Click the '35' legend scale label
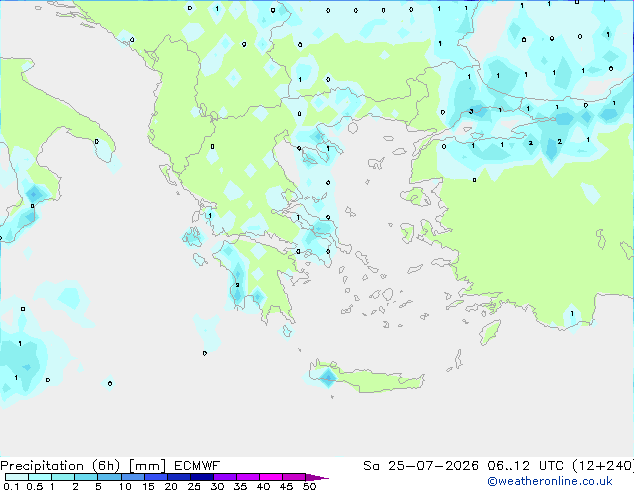This screenshot has width=634, height=490. pos(240,486)
